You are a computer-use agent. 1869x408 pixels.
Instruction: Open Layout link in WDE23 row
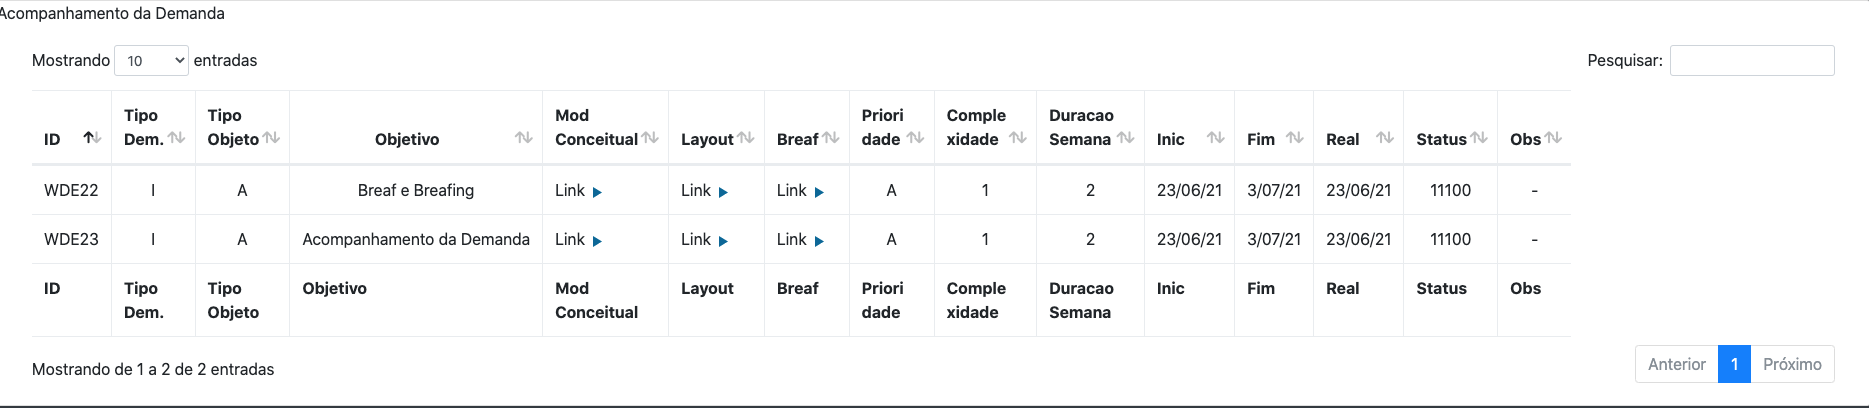tap(704, 240)
